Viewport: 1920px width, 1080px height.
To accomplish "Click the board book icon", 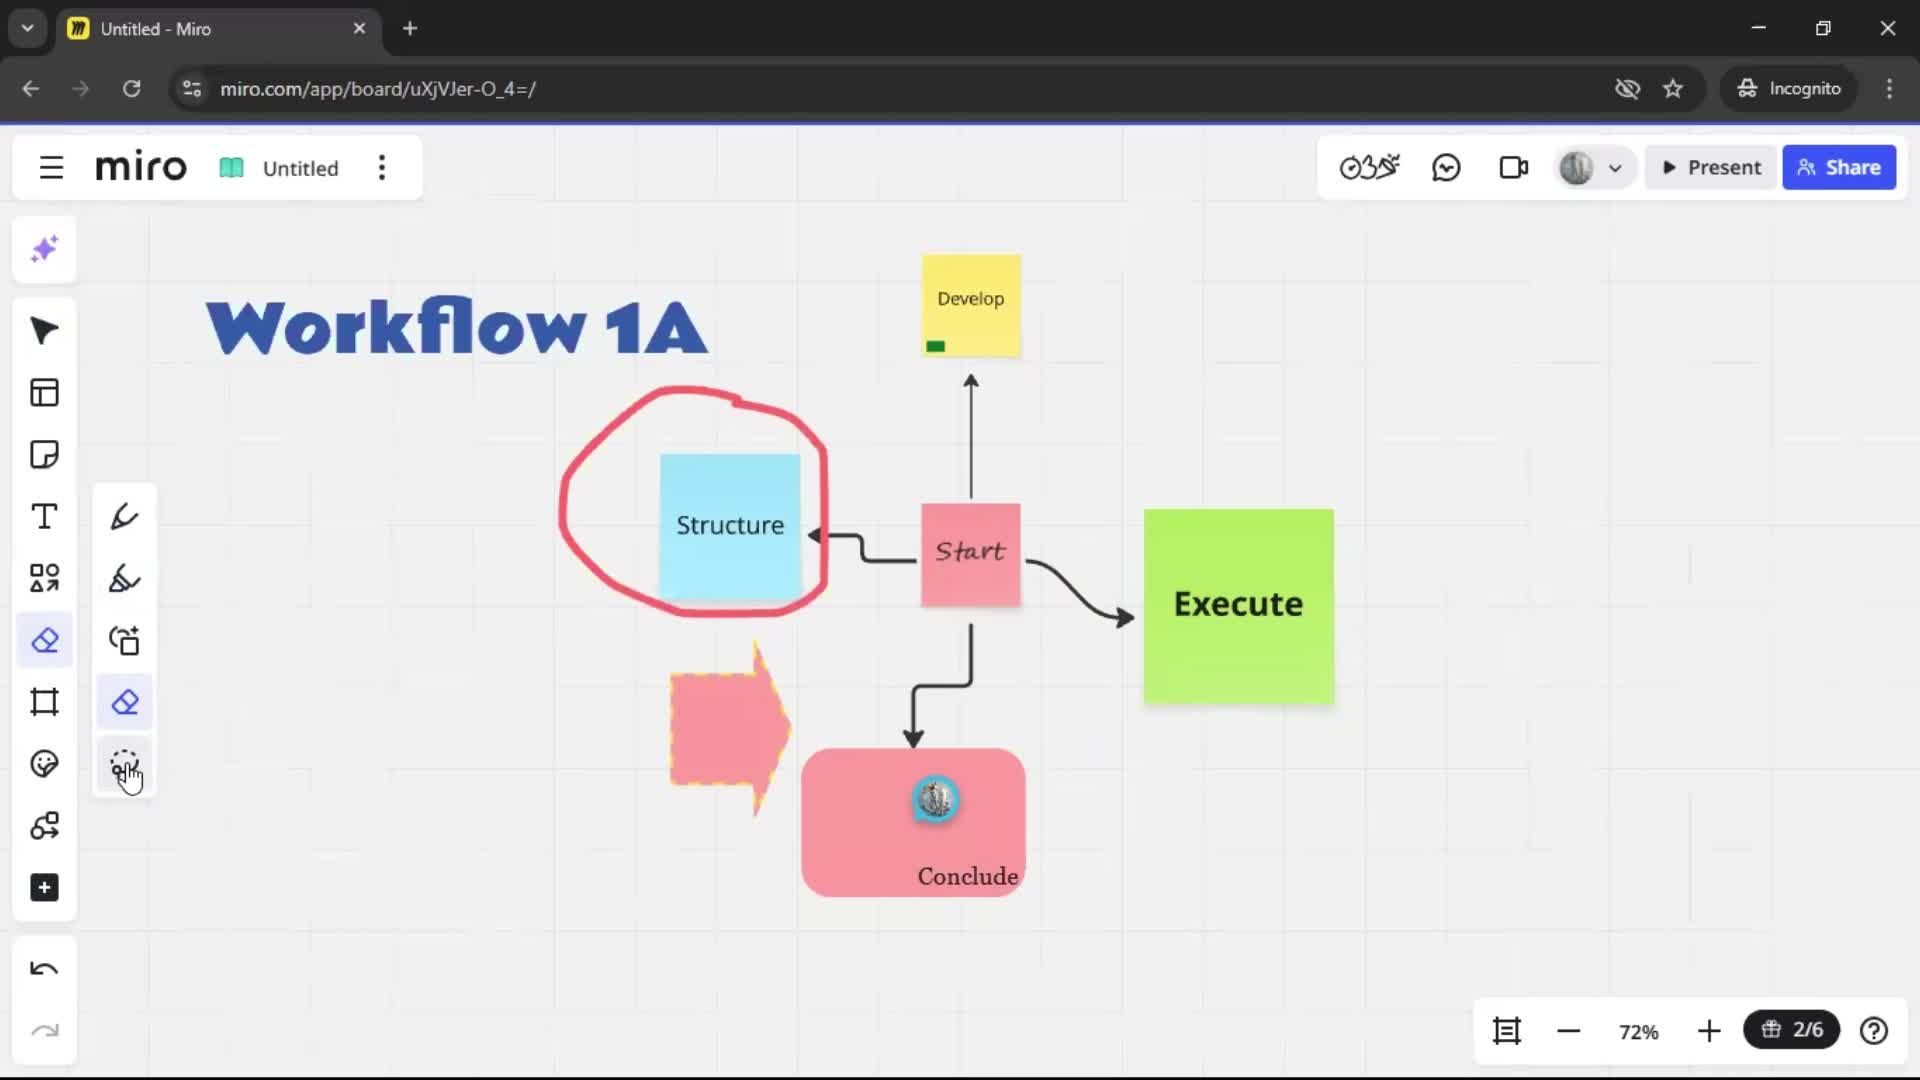I will pyautogui.click(x=231, y=168).
